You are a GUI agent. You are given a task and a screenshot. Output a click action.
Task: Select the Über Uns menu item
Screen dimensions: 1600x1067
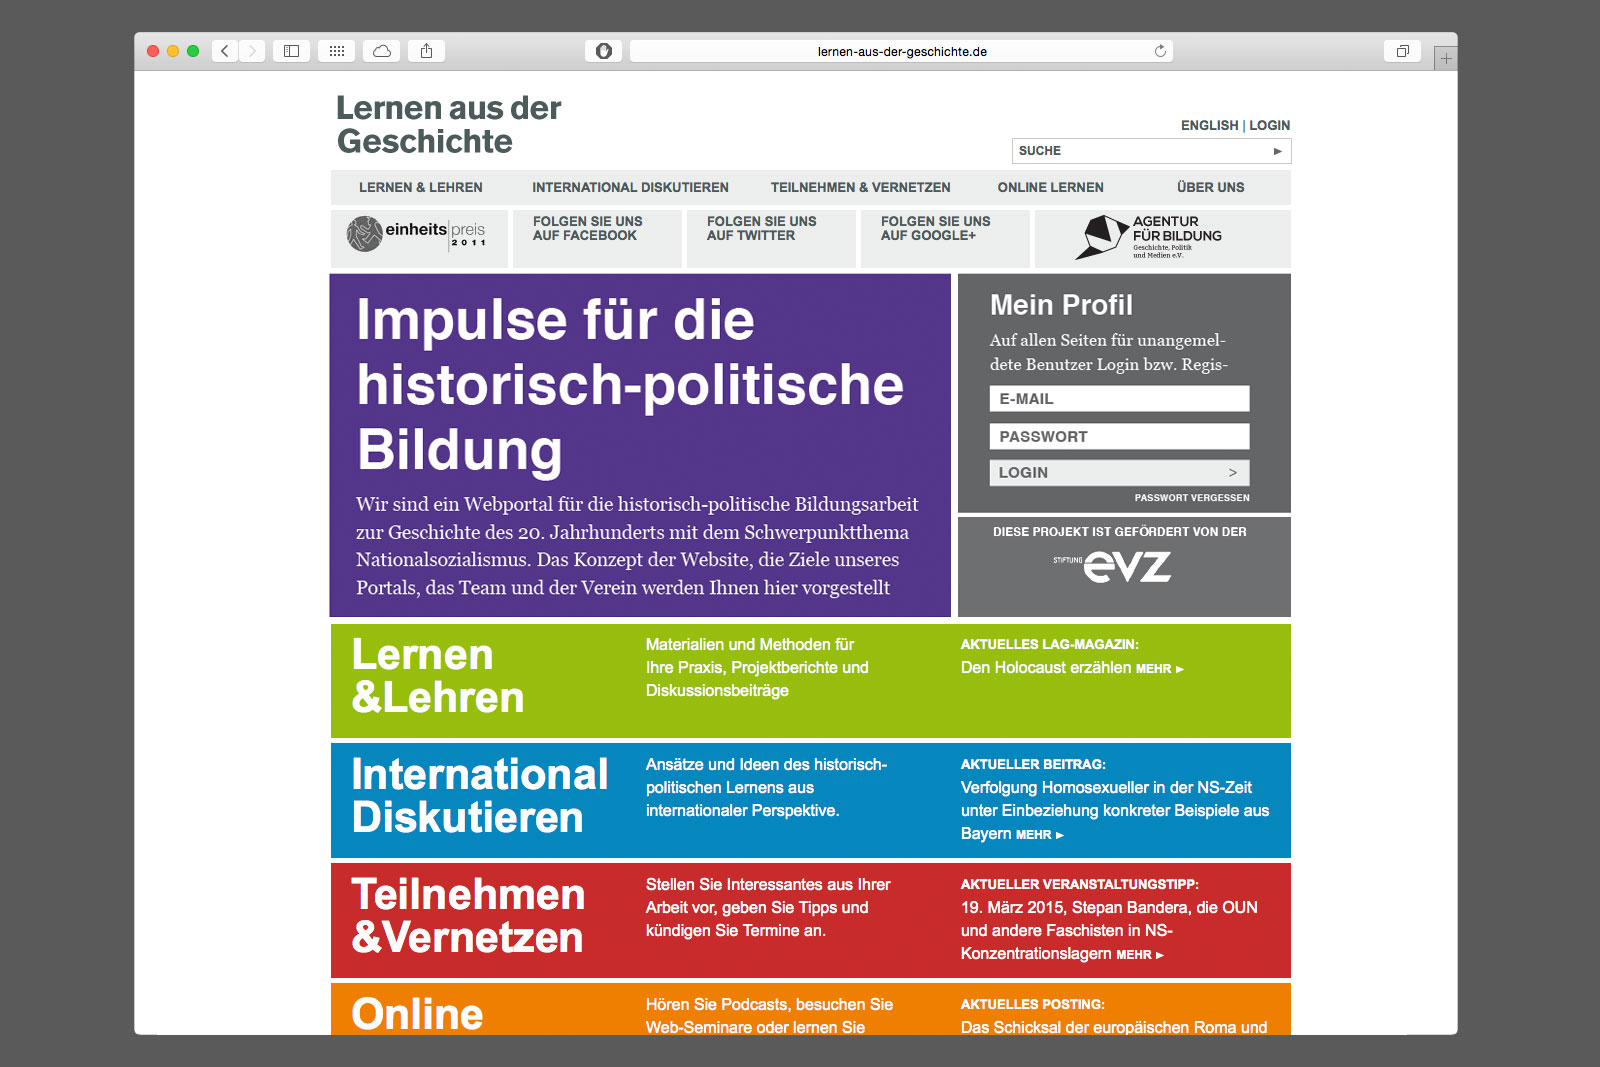click(x=1210, y=187)
